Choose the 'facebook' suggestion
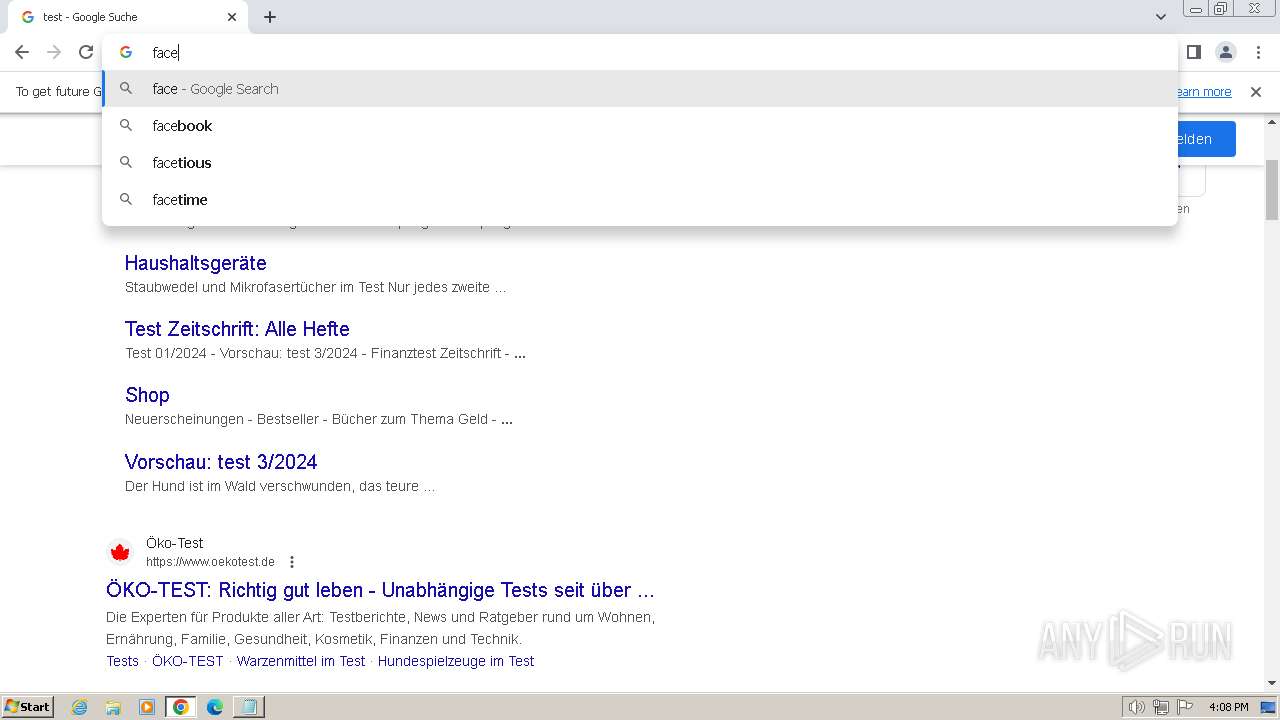This screenshot has width=1280, height=720. click(x=640, y=126)
